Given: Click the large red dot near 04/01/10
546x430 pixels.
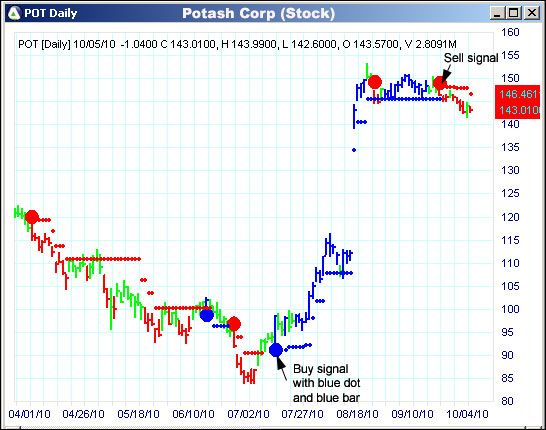Looking at the screenshot, I should click(x=32, y=217).
